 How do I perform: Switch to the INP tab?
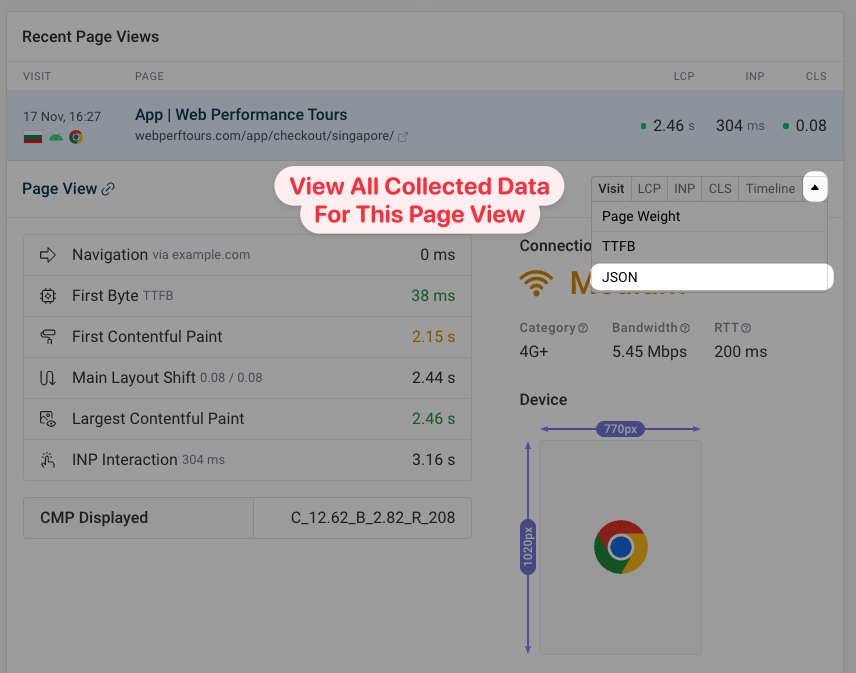[x=684, y=188]
